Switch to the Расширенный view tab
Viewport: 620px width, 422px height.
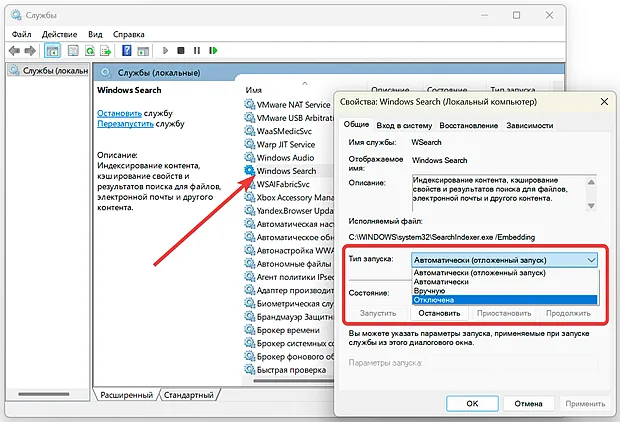tap(126, 395)
